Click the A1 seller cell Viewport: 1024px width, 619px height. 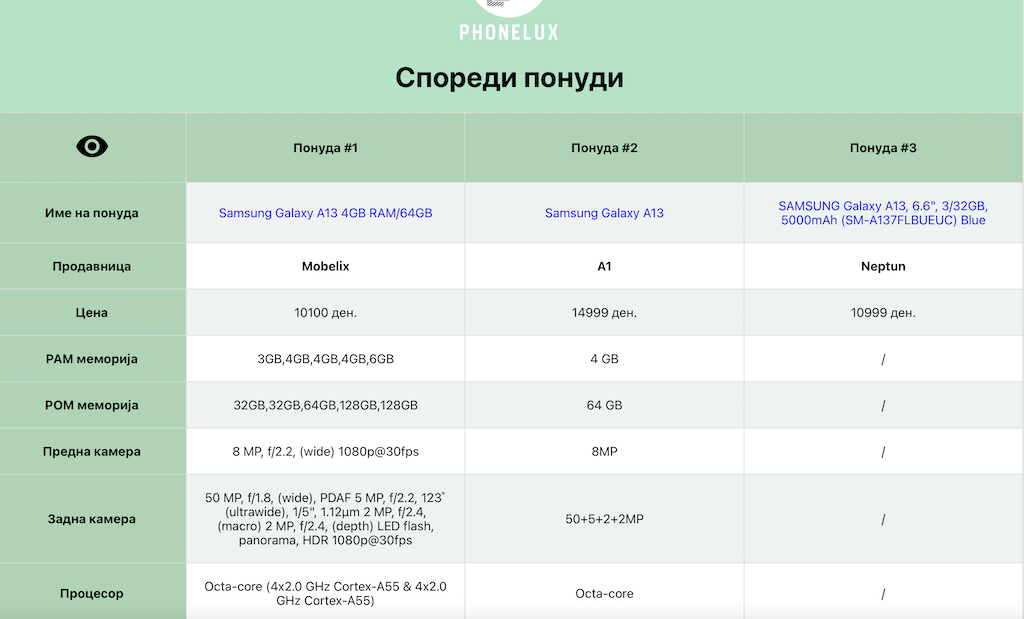(x=604, y=267)
